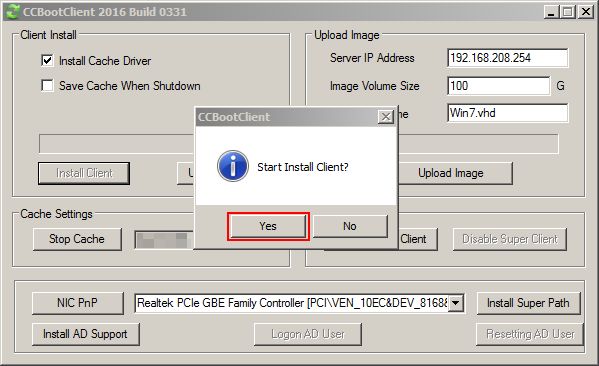Click the Install AD Support button
Image resolution: width=599 pixels, height=366 pixels.
[86, 334]
